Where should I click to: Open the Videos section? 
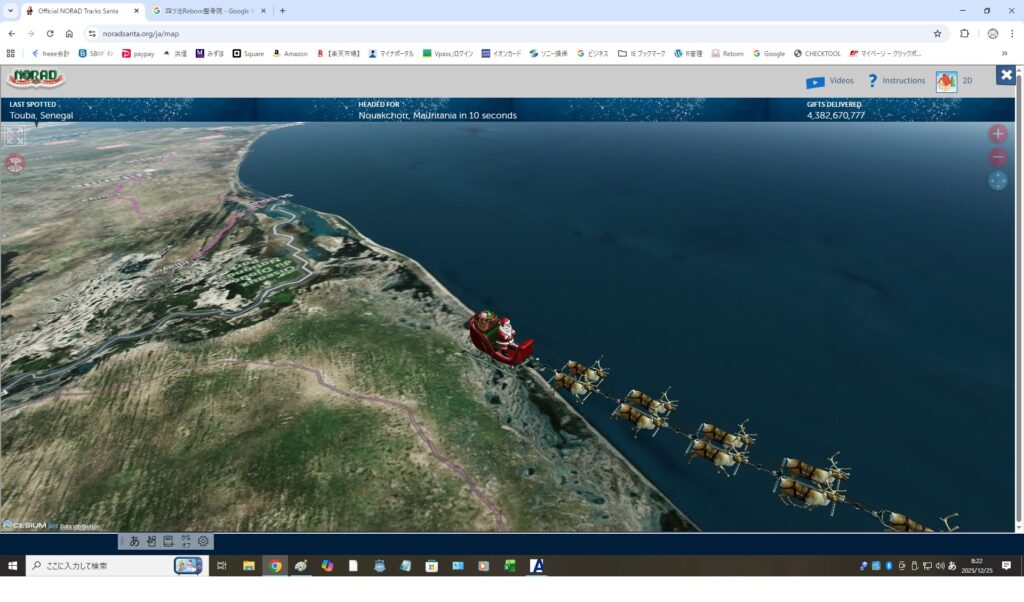tap(829, 81)
